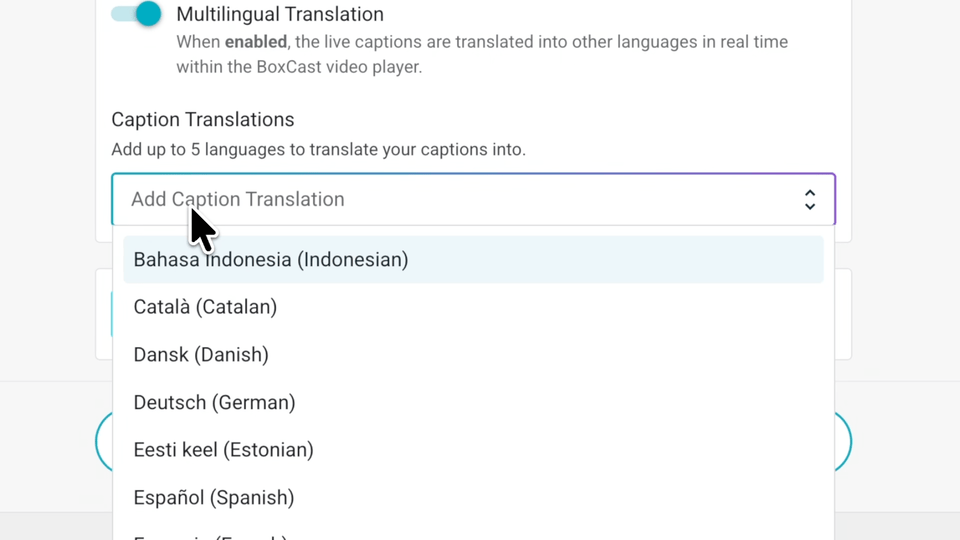Toggle the Multilingual Translation switch off
This screenshot has height=540, width=960.
tap(137, 14)
